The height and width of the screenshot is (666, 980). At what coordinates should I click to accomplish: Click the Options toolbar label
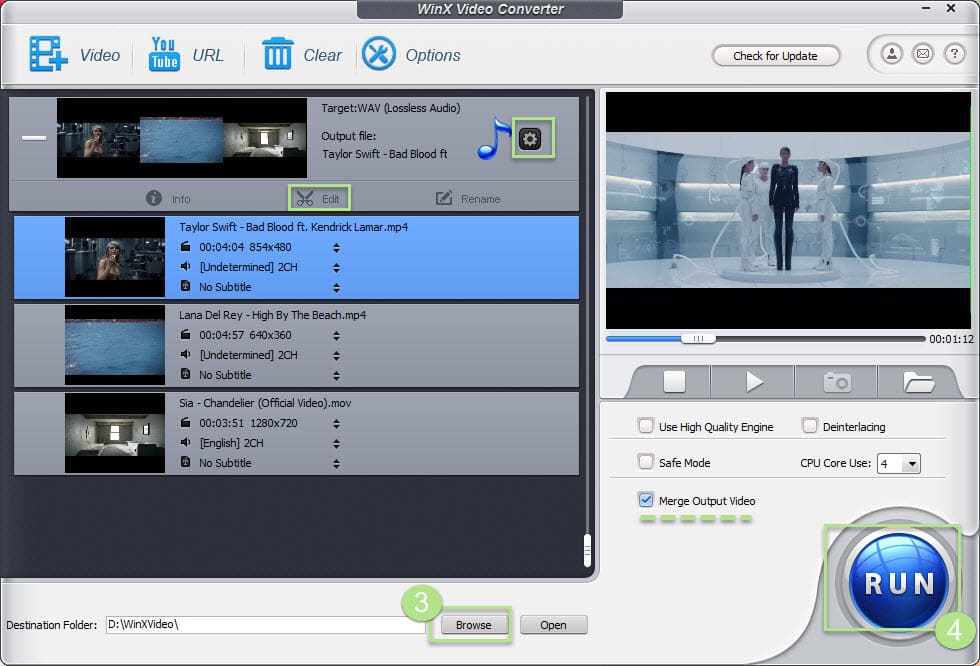point(433,55)
